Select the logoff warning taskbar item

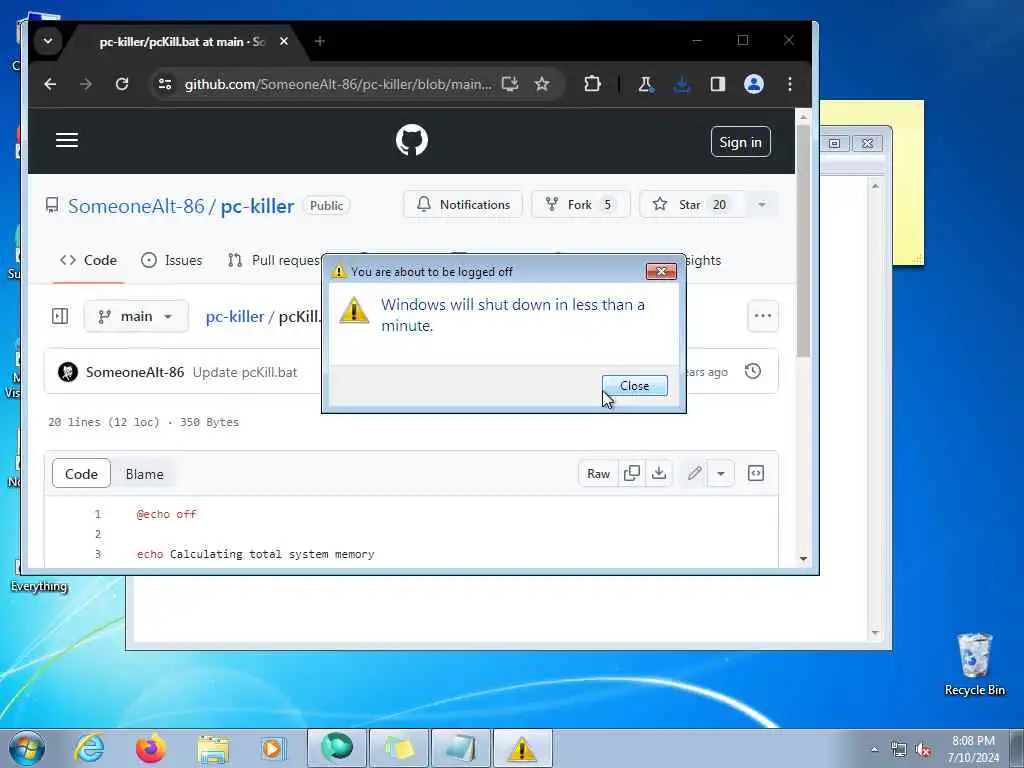[522, 748]
